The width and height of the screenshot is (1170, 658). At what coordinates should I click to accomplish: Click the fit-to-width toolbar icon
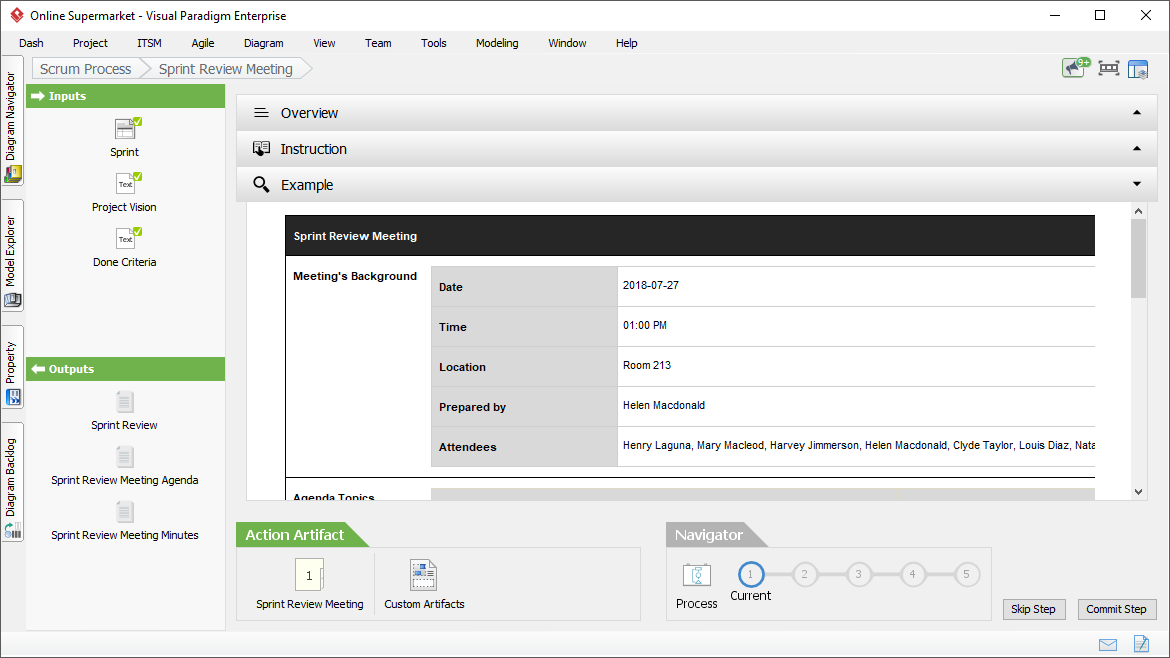click(1109, 69)
